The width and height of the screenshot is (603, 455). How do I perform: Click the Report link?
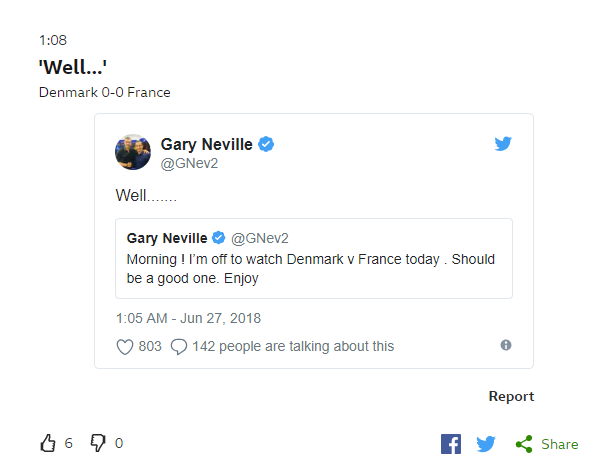(x=511, y=397)
